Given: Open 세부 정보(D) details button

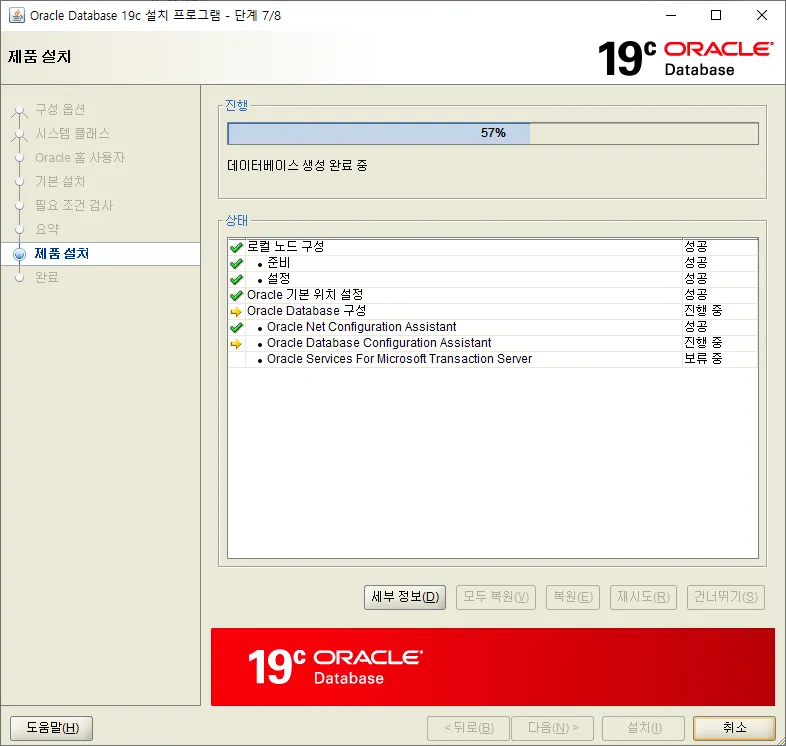Looking at the screenshot, I should coord(405,597).
